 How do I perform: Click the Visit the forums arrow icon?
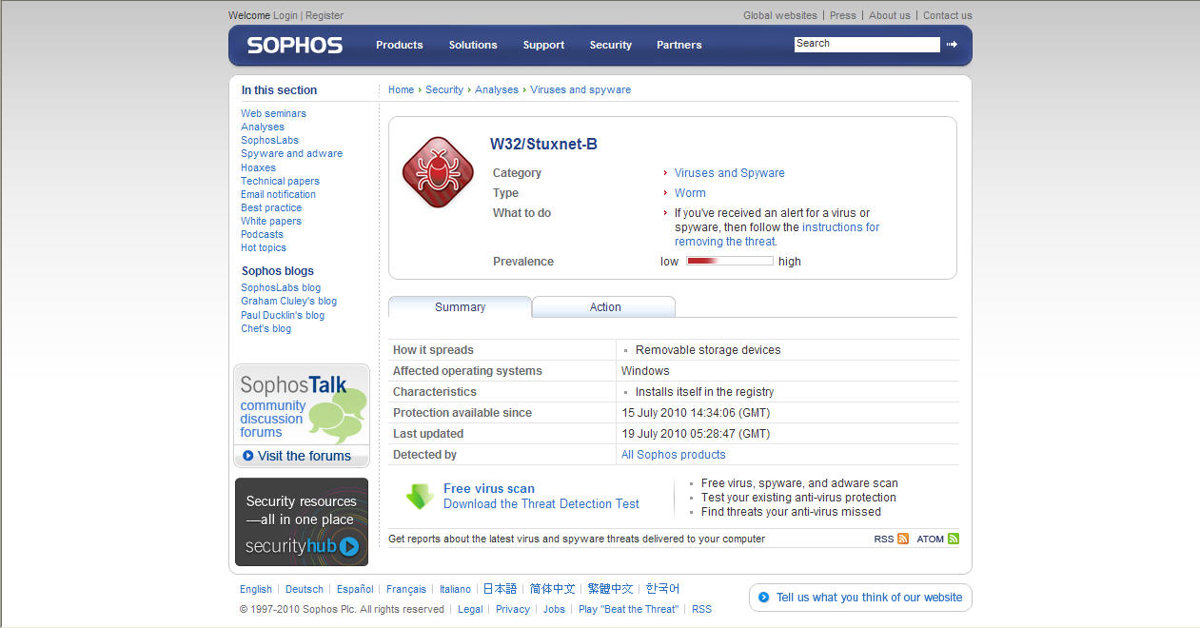(x=248, y=456)
